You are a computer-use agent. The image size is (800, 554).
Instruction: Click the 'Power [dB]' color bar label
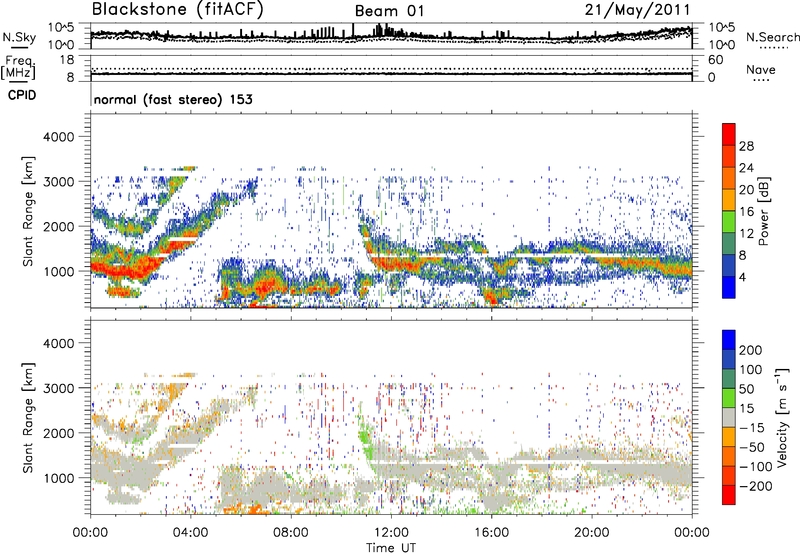pyautogui.click(x=763, y=211)
